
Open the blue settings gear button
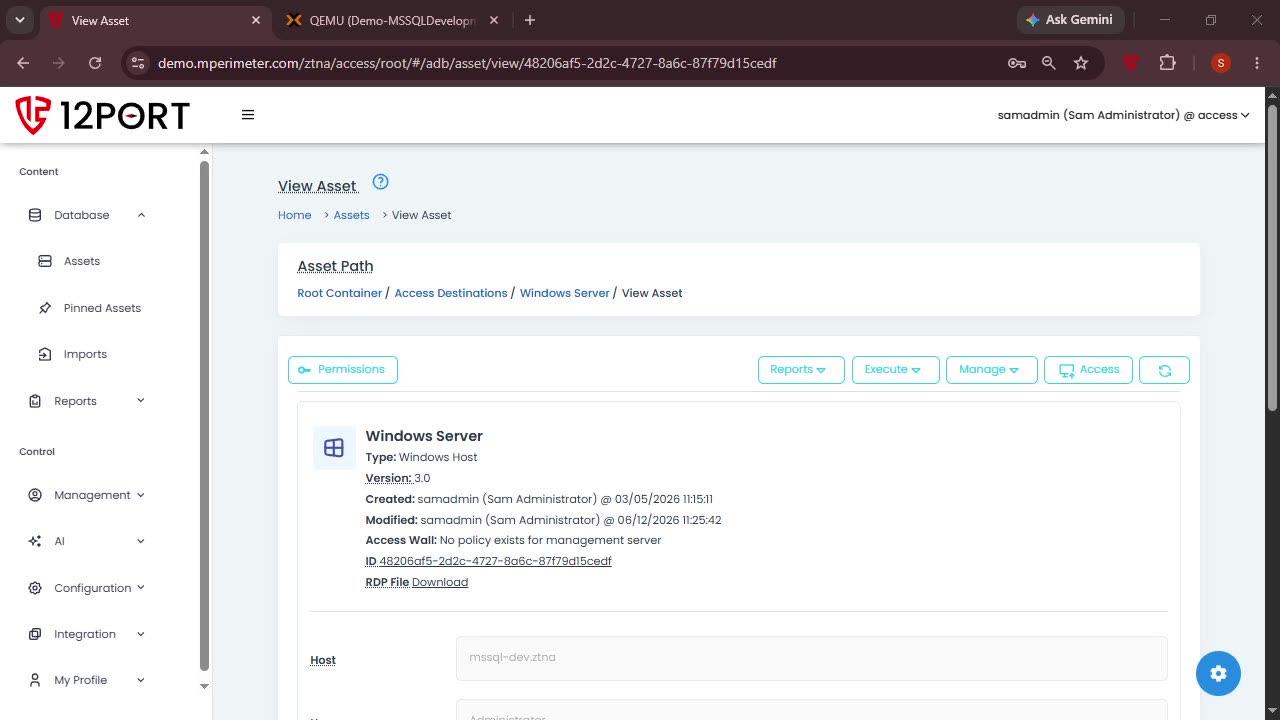pos(1218,673)
